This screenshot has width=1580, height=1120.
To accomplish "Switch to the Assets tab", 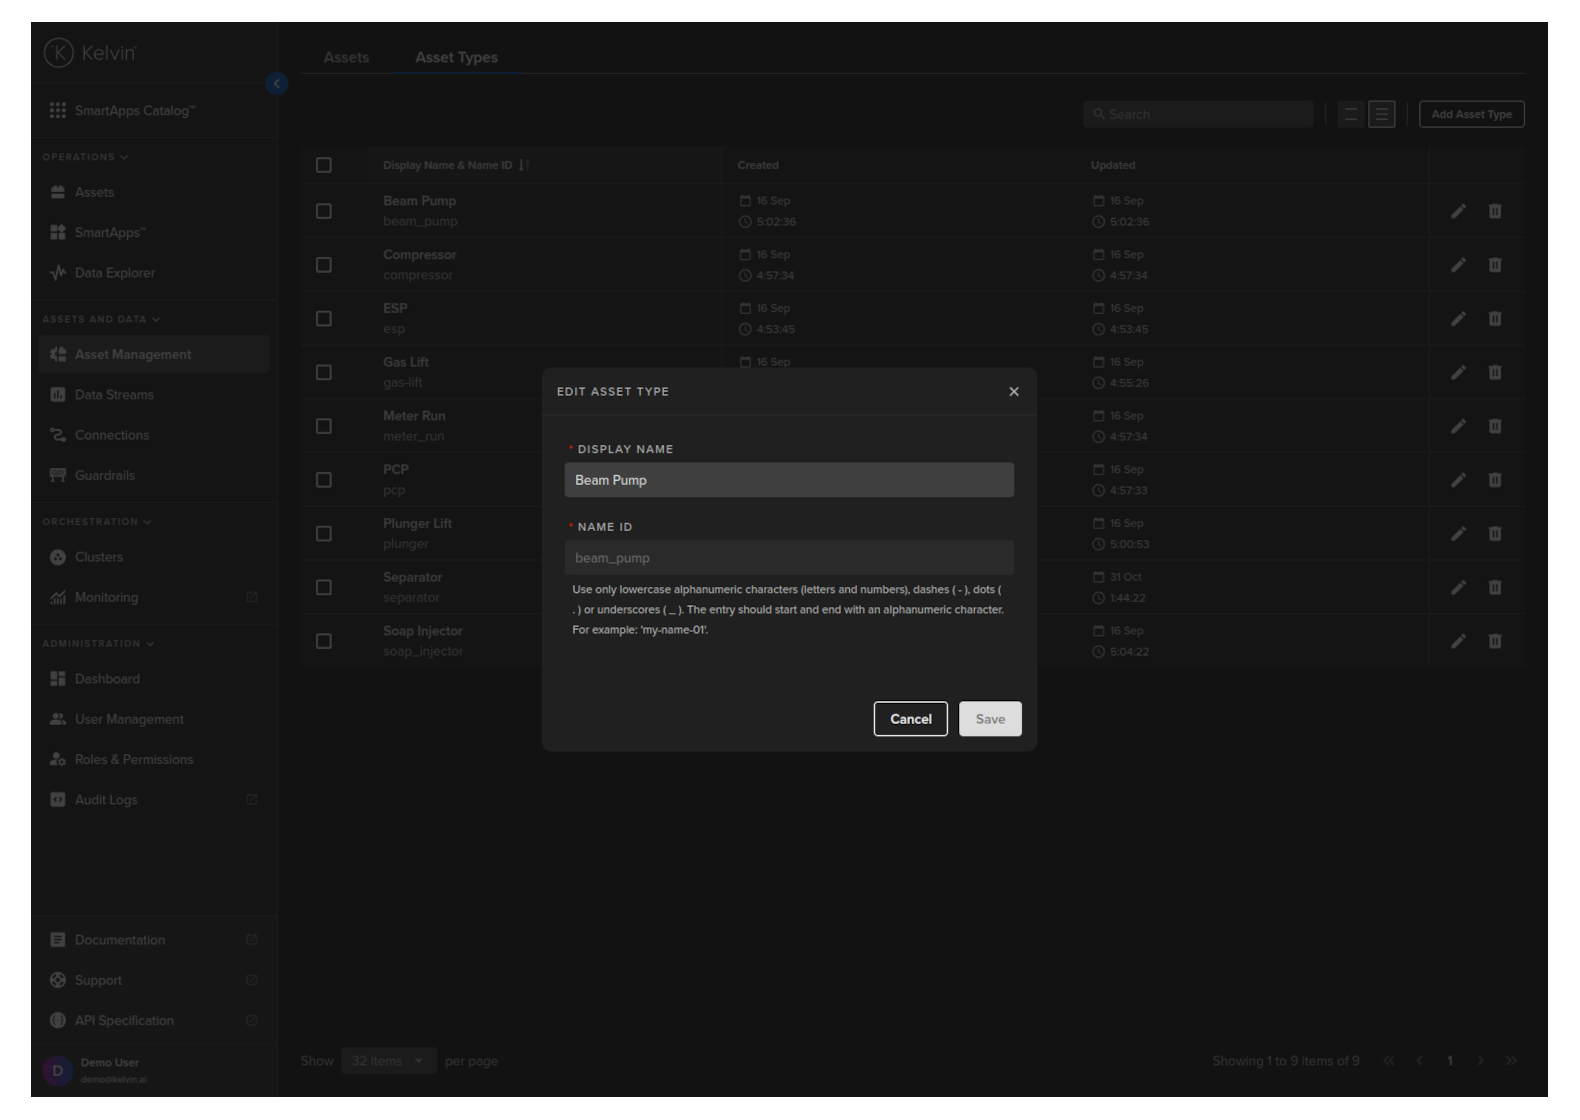I will click(x=346, y=58).
